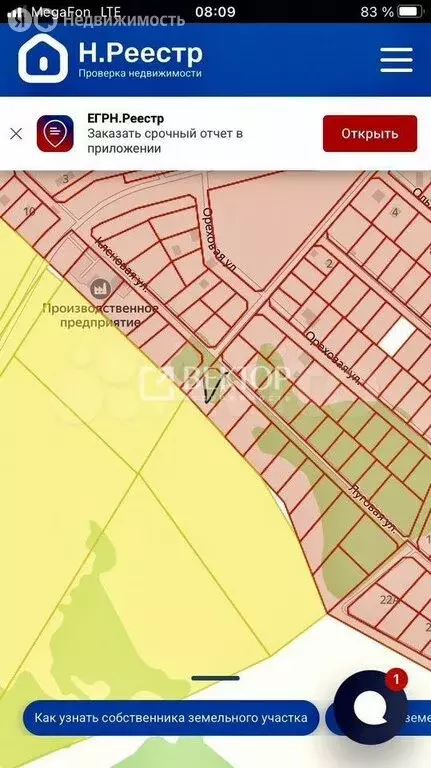This screenshot has width=431, height=768.
Task: Tap the Н.Реестр house logo
Action: pos(43,59)
